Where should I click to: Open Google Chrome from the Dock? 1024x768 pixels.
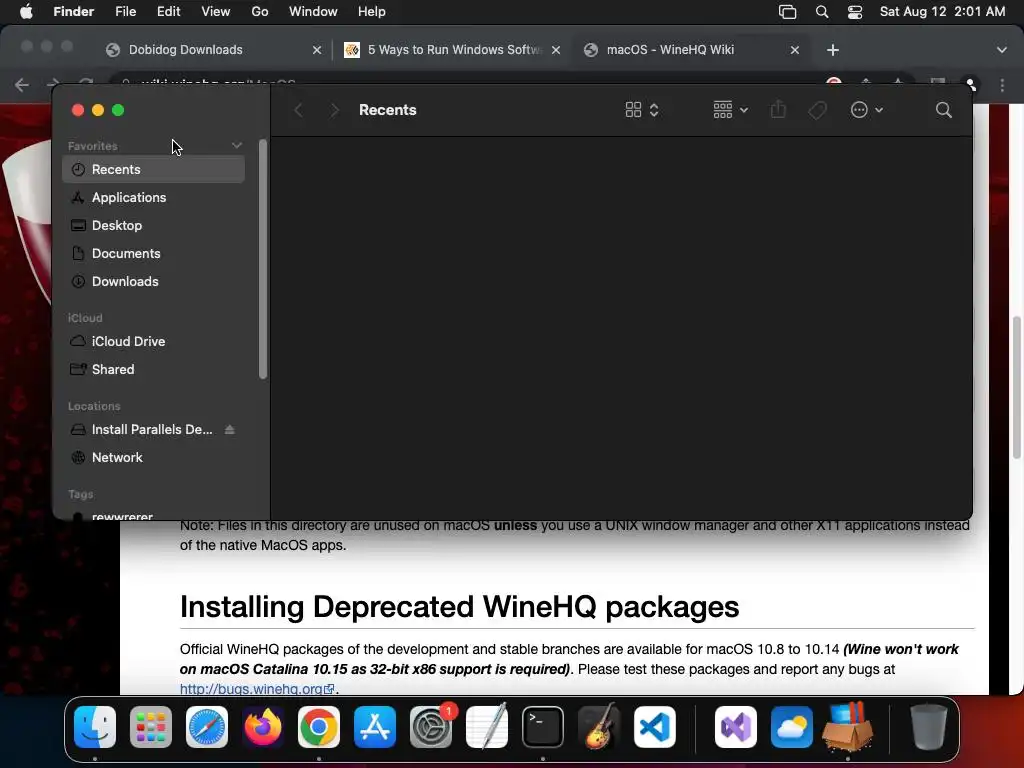319,727
